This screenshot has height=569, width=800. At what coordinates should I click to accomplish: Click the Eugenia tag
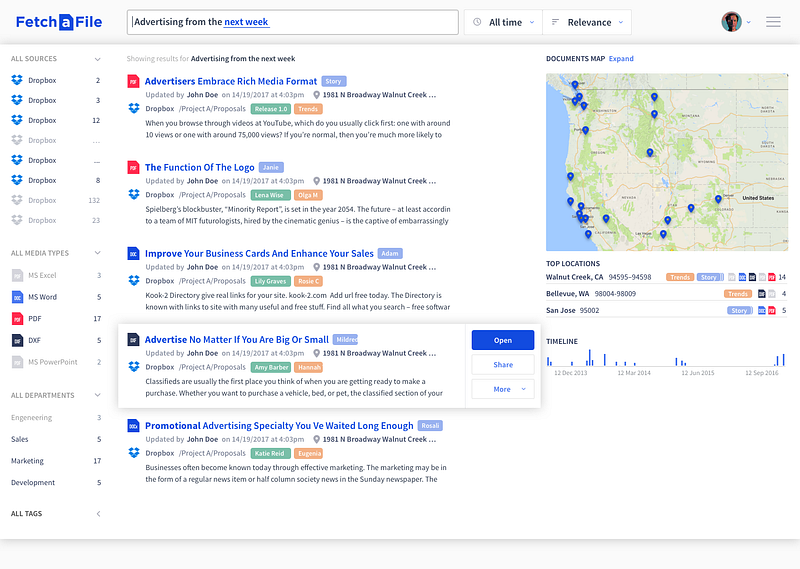(x=308, y=453)
